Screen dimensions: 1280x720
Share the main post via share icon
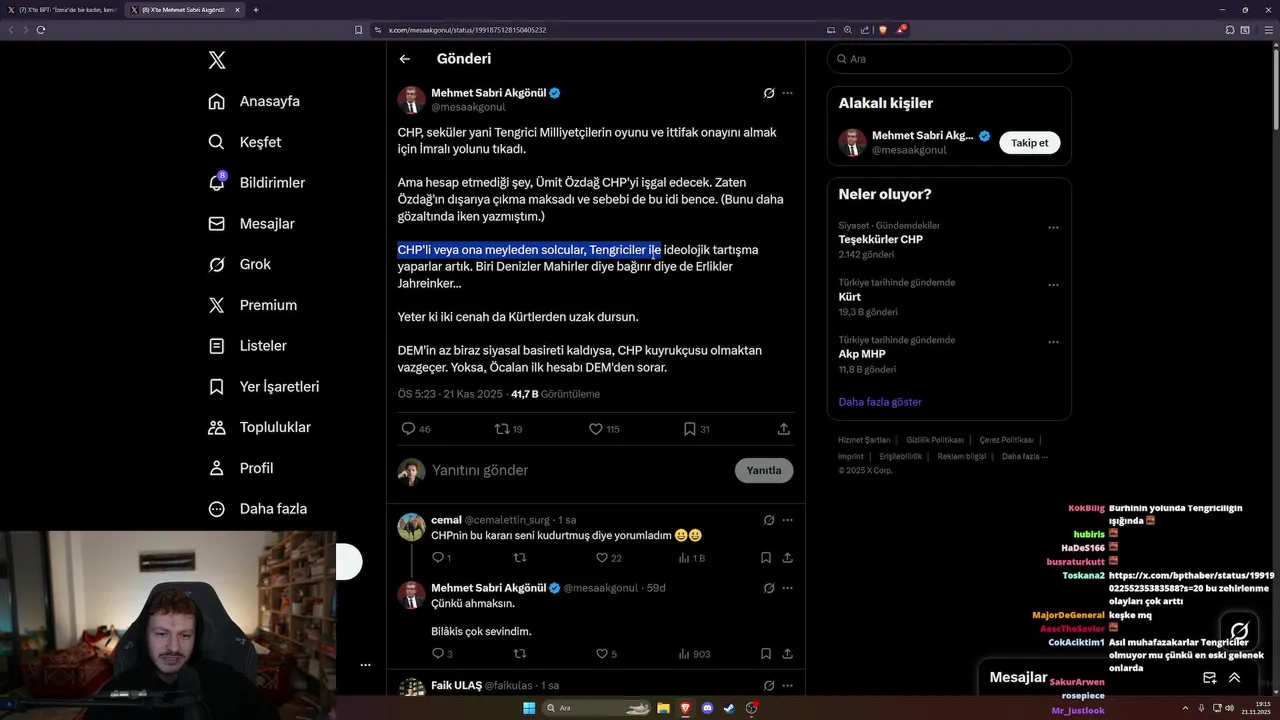click(784, 429)
